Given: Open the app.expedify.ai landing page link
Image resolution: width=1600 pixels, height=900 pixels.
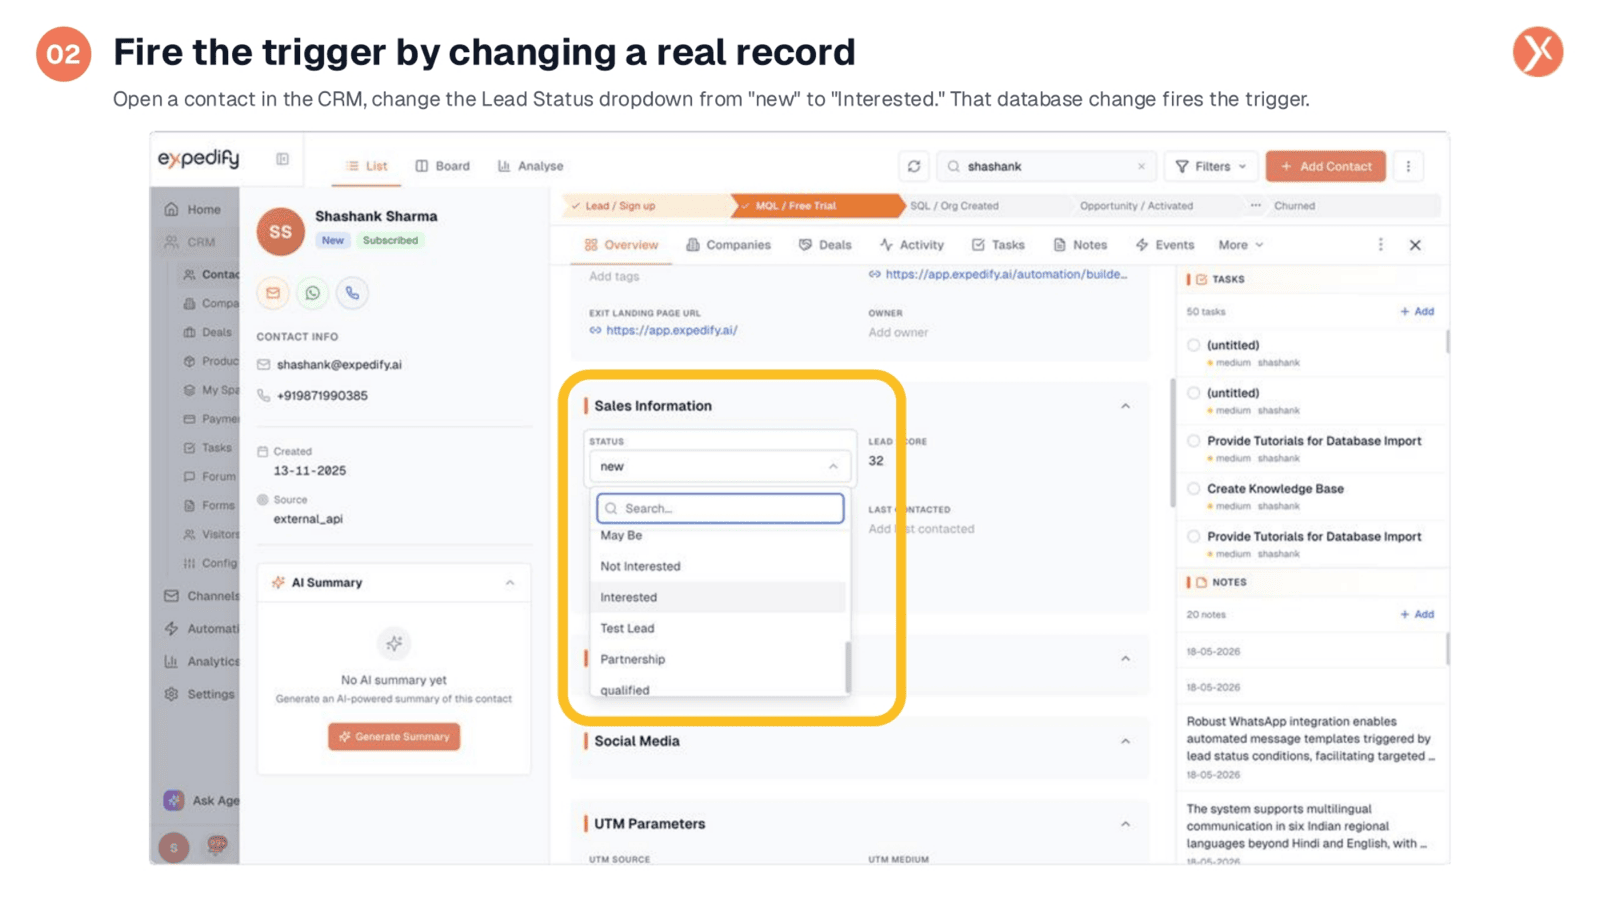Looking at the screenshot, I should (671, 331).
